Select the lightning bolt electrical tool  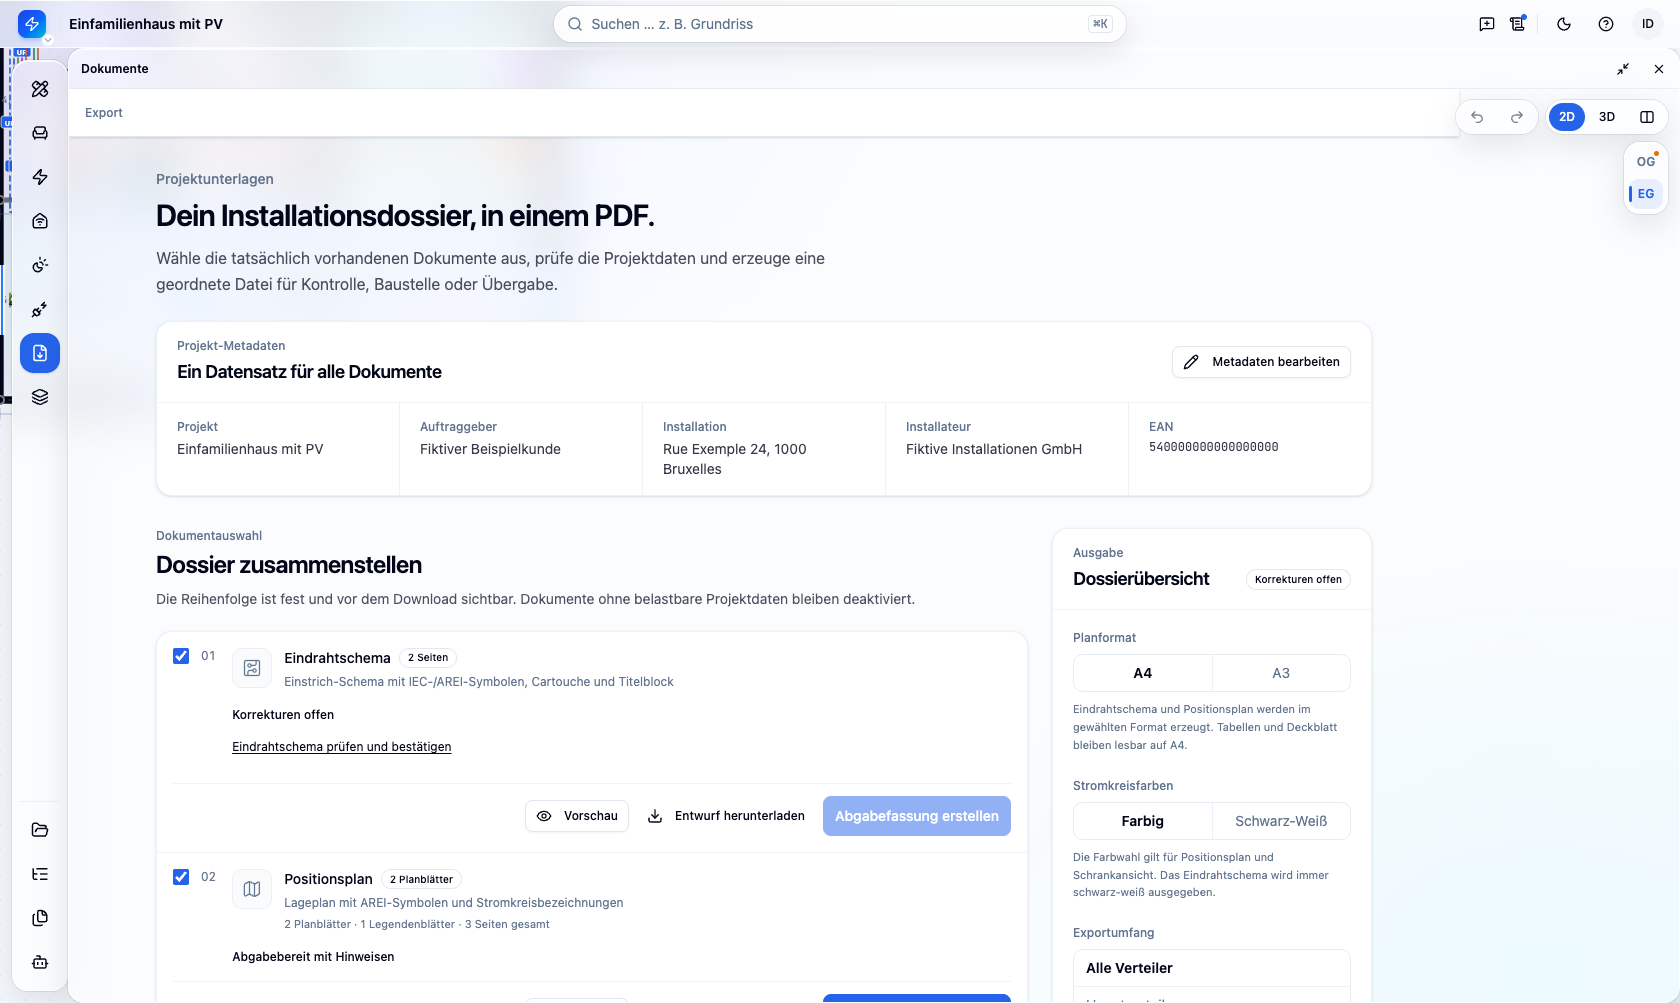click(x=40, y=177)
